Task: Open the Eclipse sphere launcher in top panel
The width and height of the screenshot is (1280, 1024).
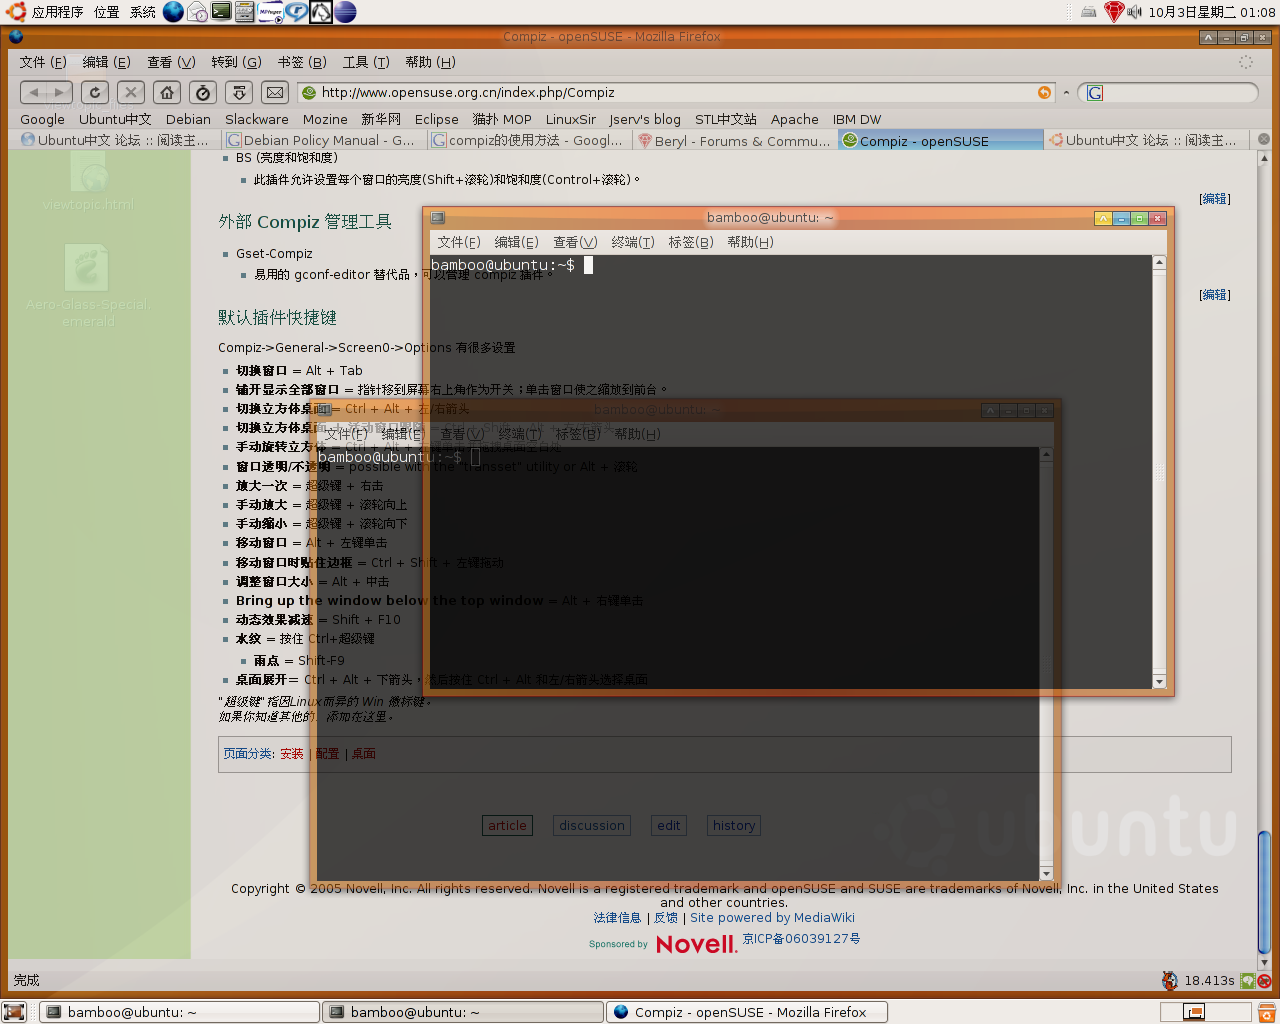Action: click(345, 12)
